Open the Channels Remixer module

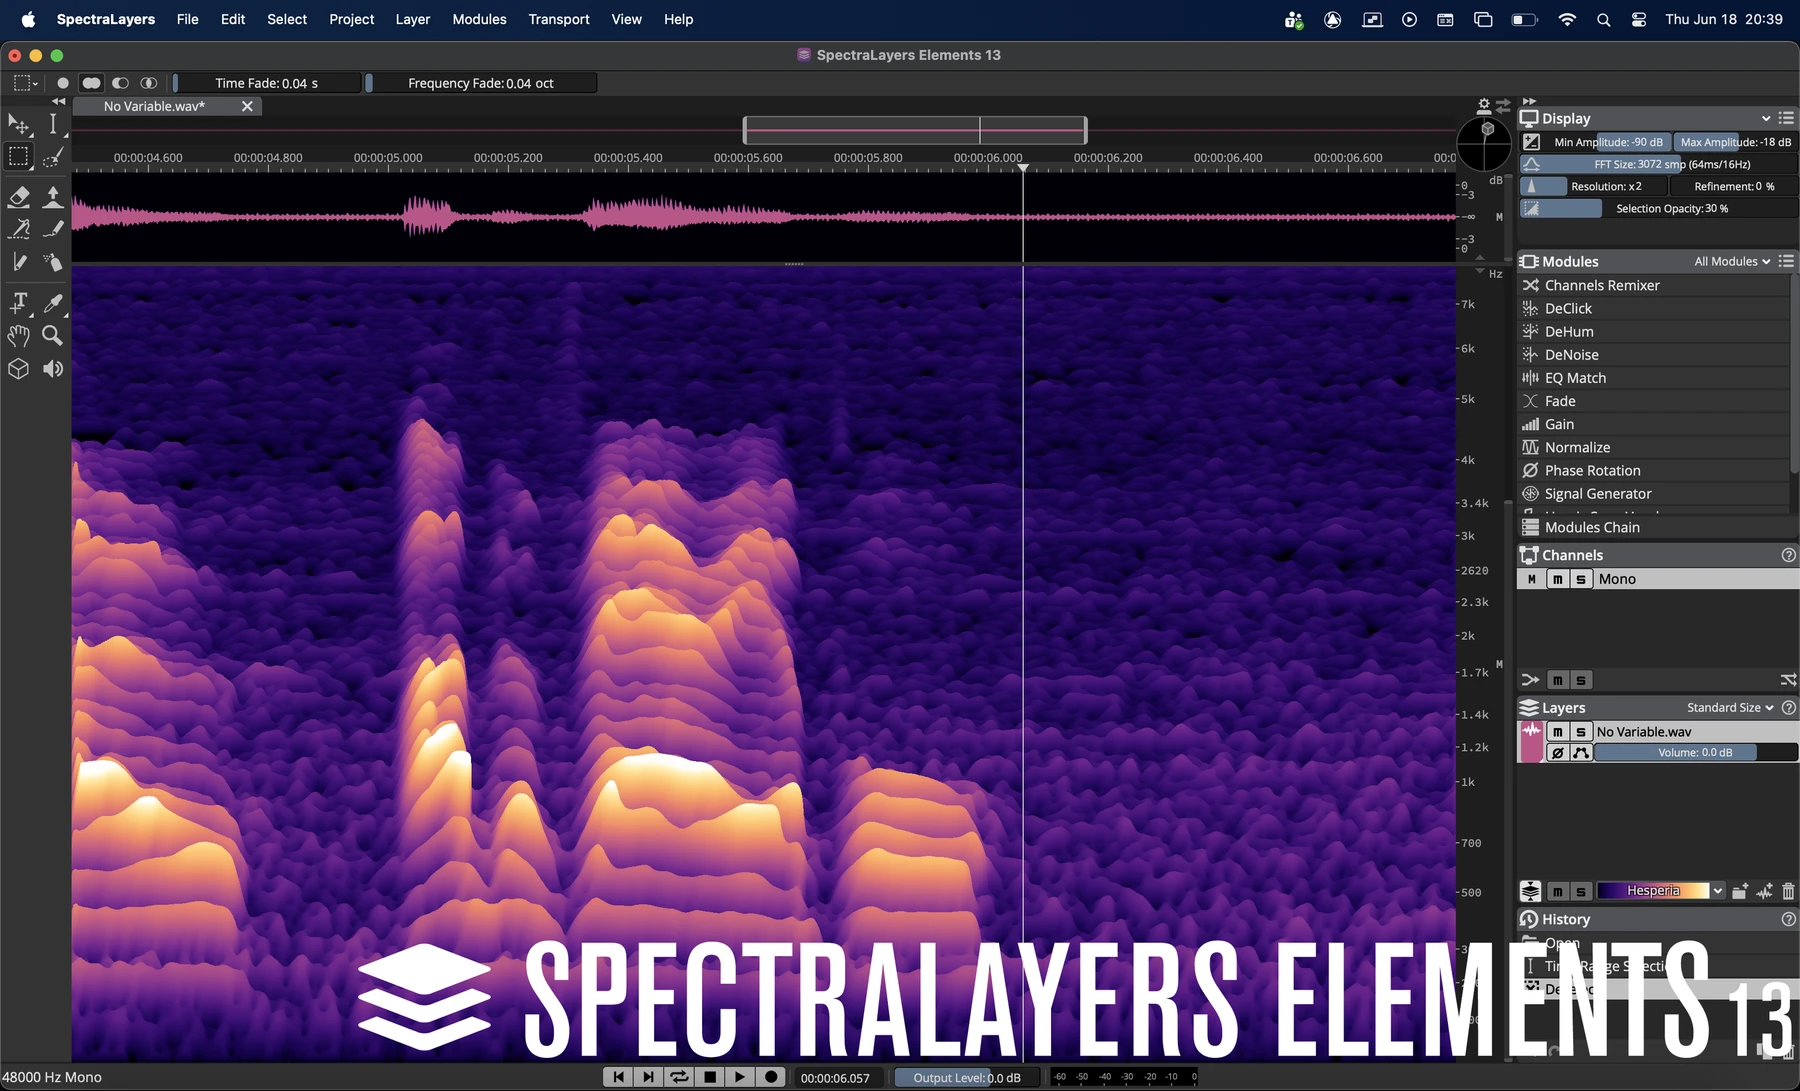1655,285
